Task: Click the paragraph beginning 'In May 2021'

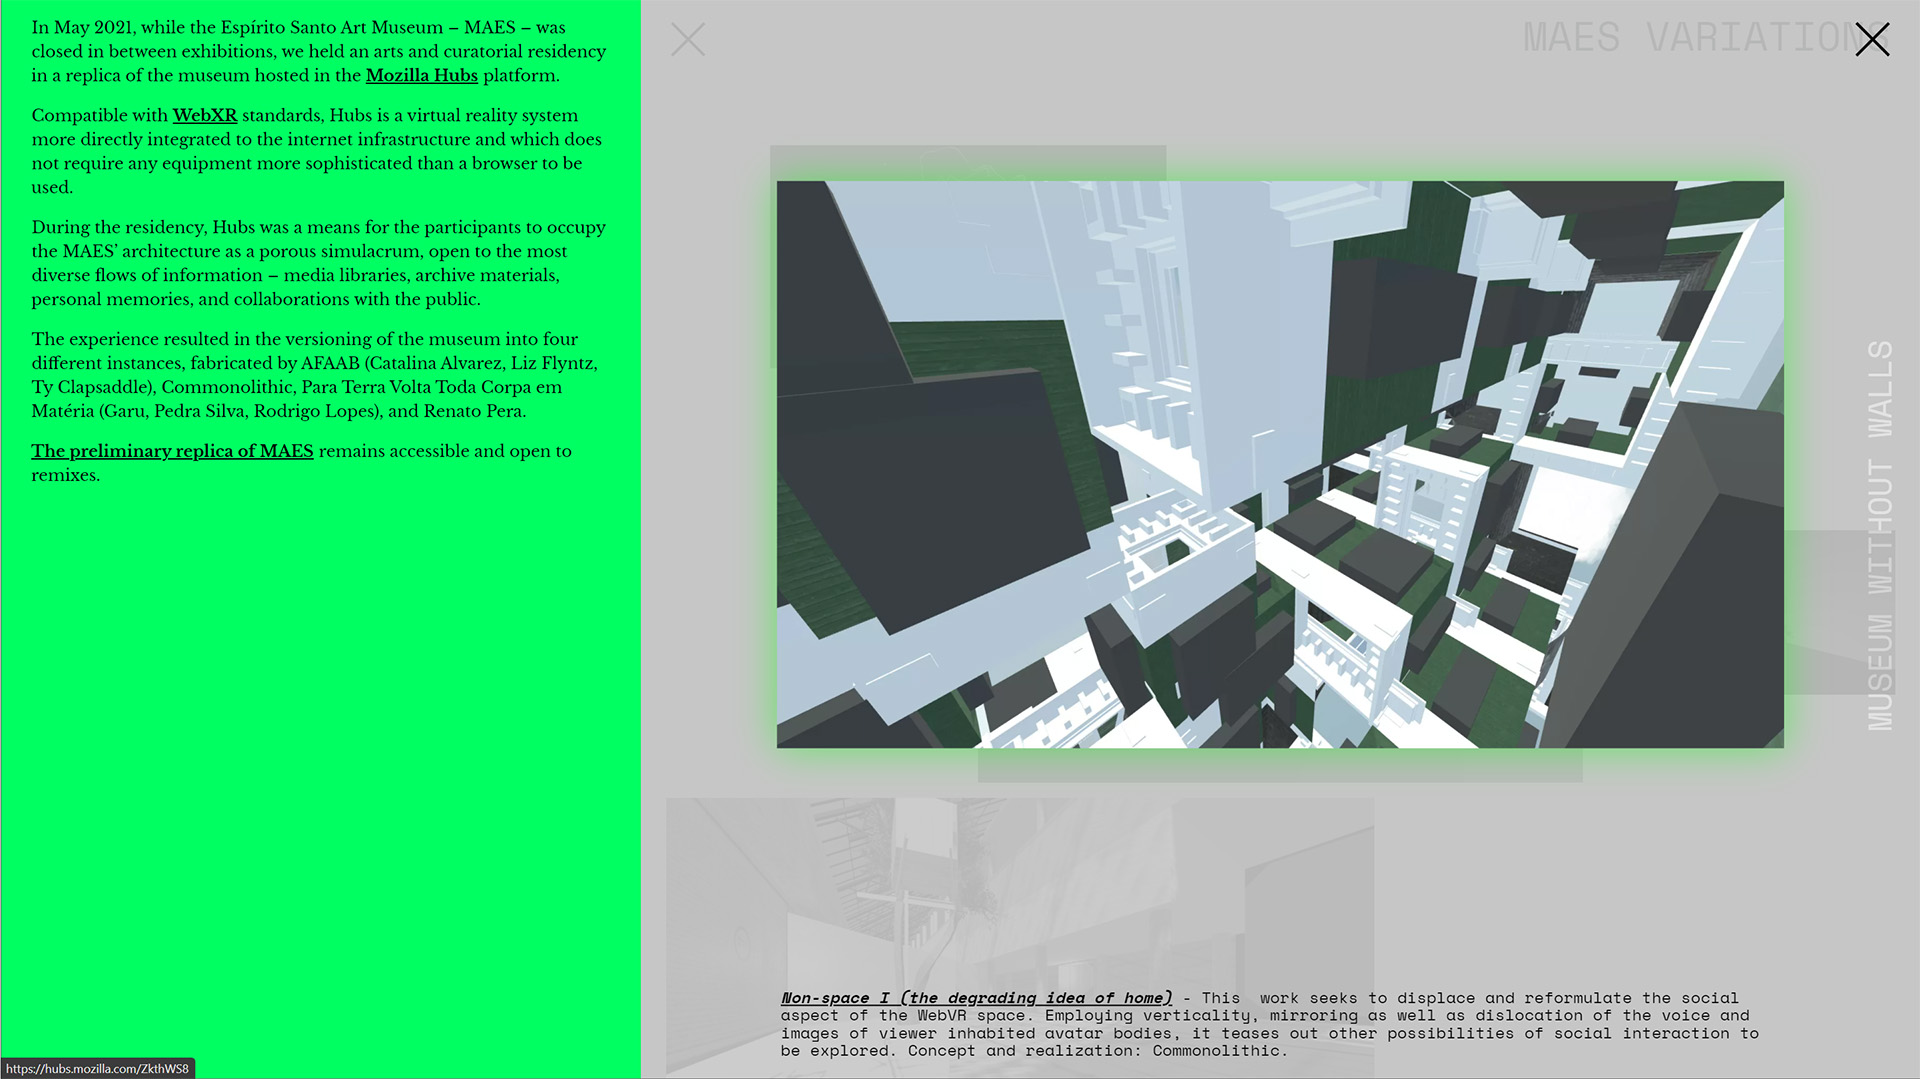Action: tap(319, 51)
